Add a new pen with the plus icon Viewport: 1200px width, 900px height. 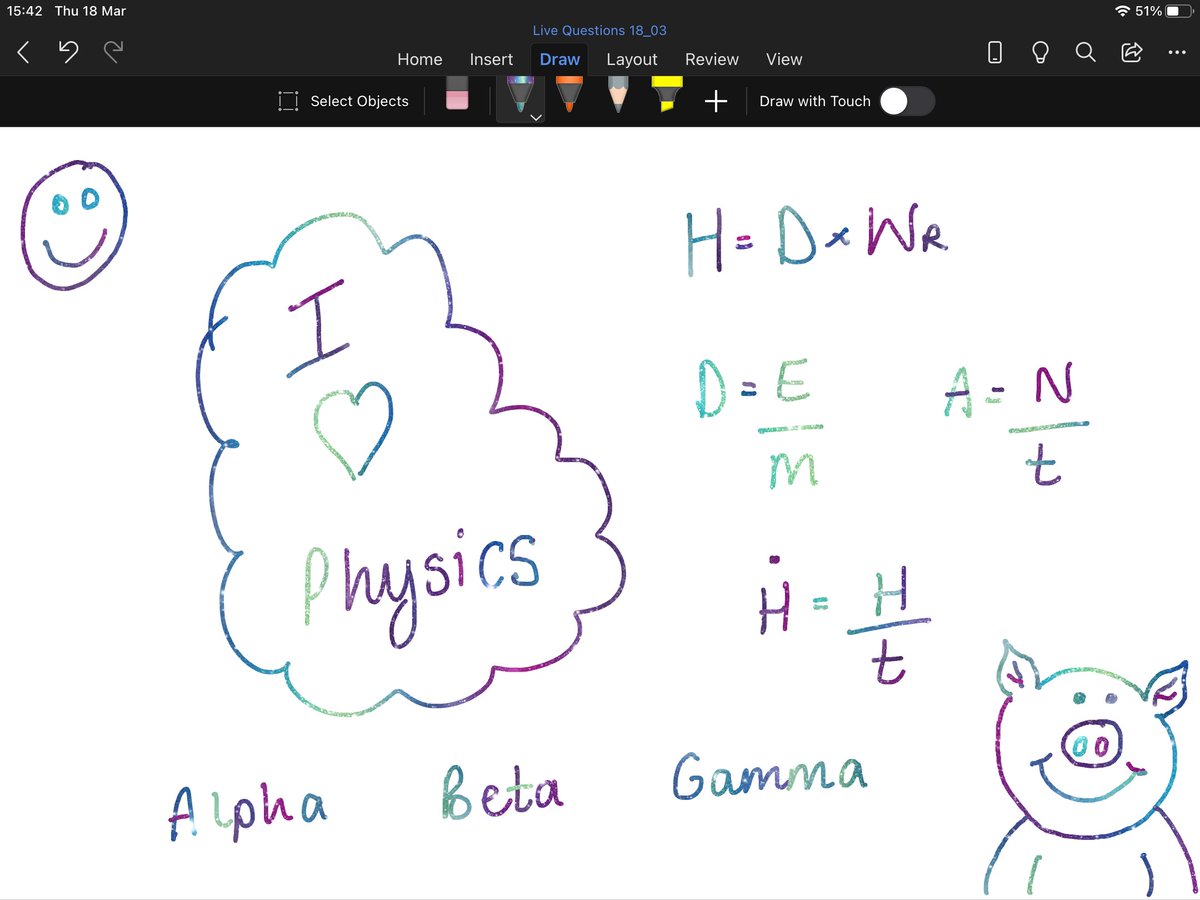[x=716, y=101]
